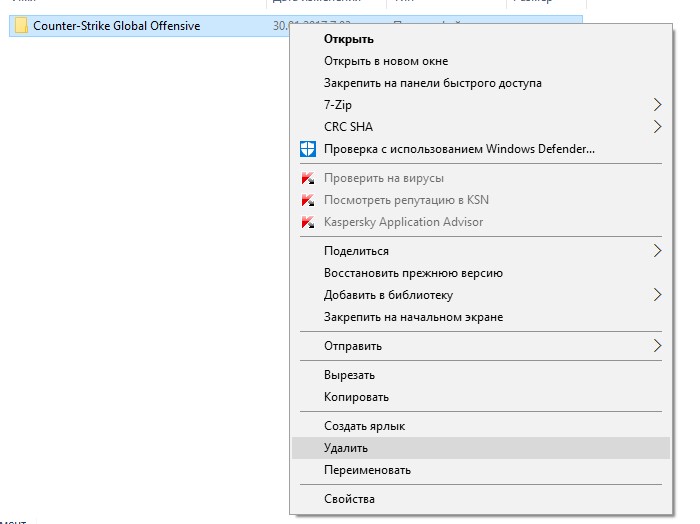This screenshot has height=524, width=700.
Task: Expand the CRC SHA submenu arrow
Action: (657, 127)
